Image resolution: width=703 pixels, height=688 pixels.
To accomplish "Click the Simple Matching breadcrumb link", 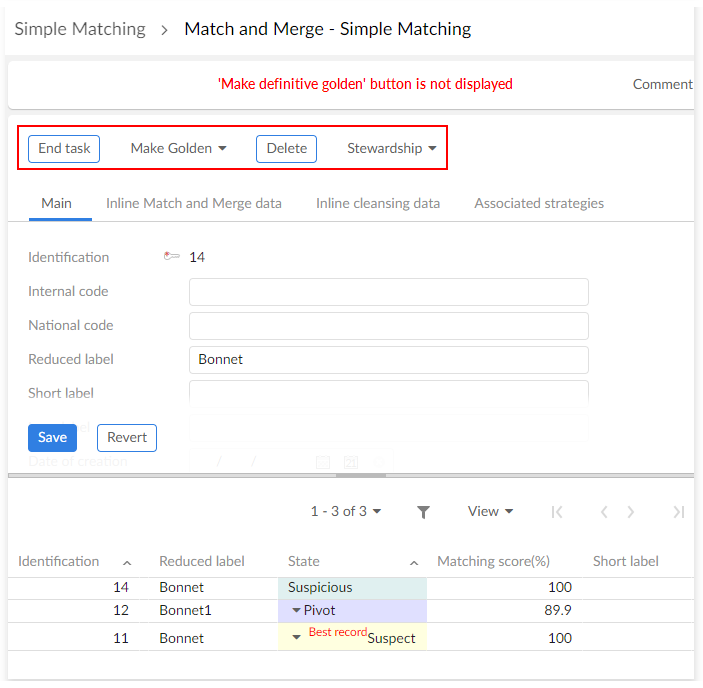I will pos(80,29).
